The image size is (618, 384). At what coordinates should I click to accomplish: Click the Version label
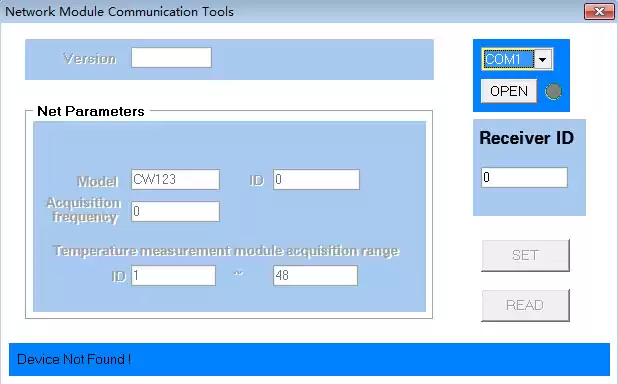coord(90,59)
